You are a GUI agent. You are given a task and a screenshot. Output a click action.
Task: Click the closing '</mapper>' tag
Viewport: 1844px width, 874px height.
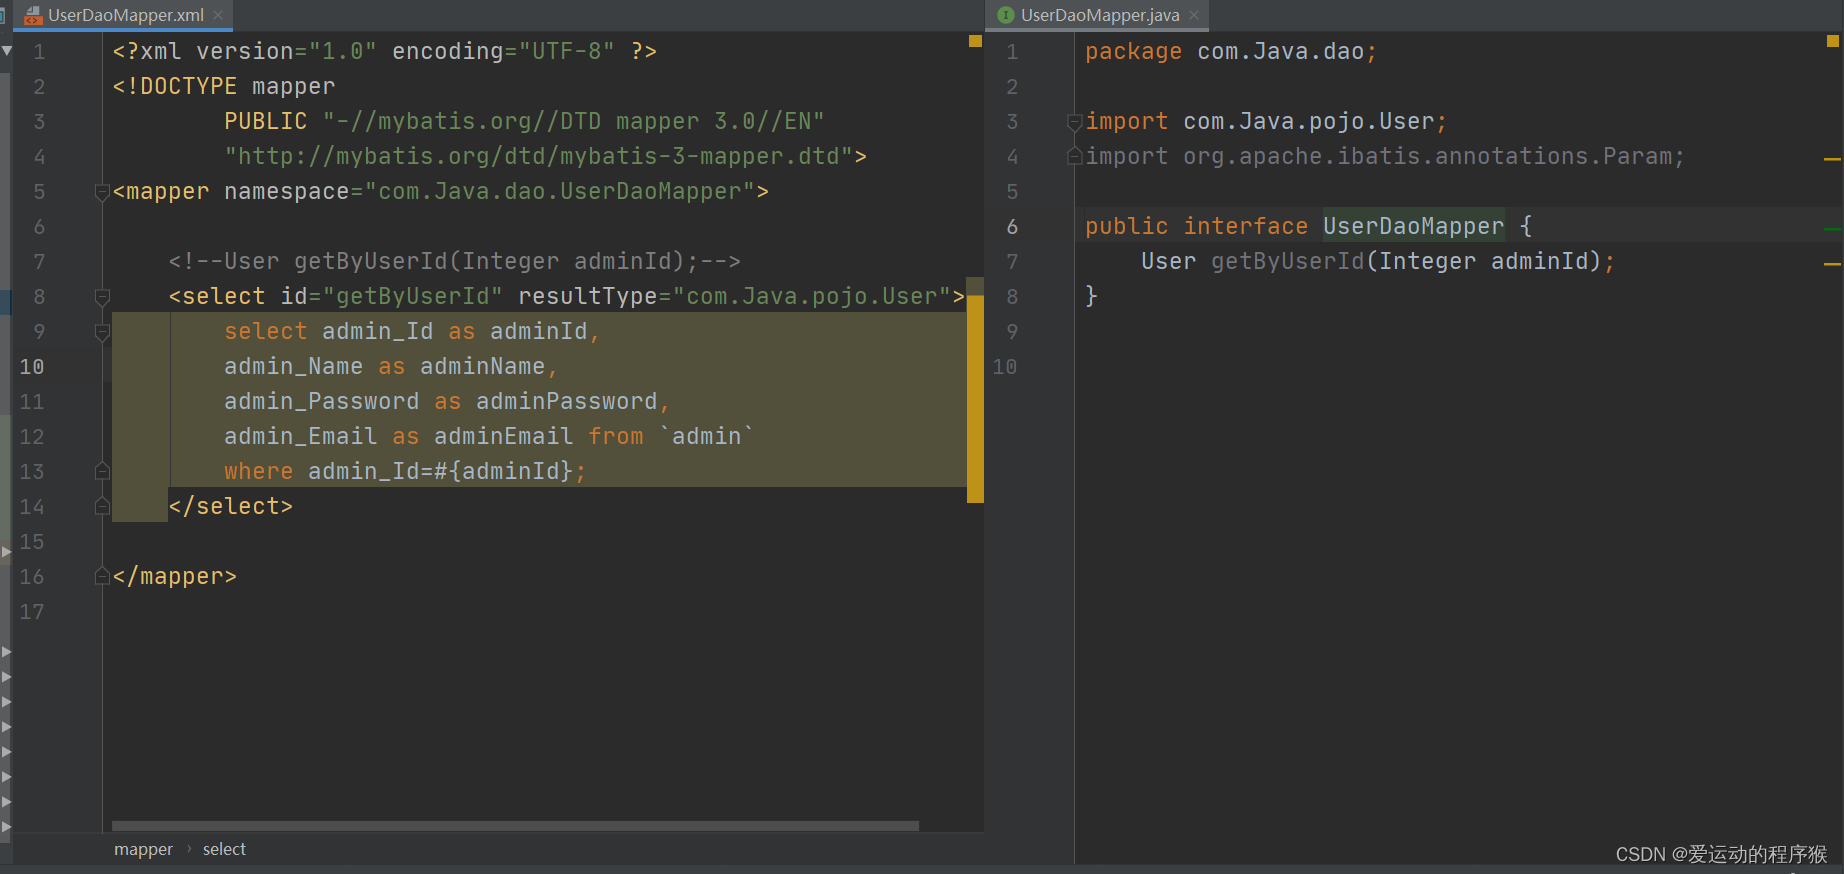[174, 577]
